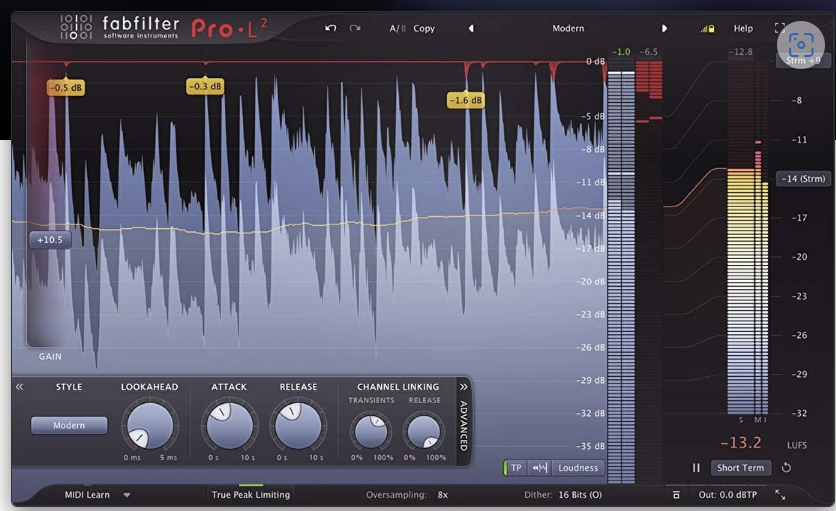This screenshot has width=836, height=511.
Task: Open the Help menu
Action: 743,28
